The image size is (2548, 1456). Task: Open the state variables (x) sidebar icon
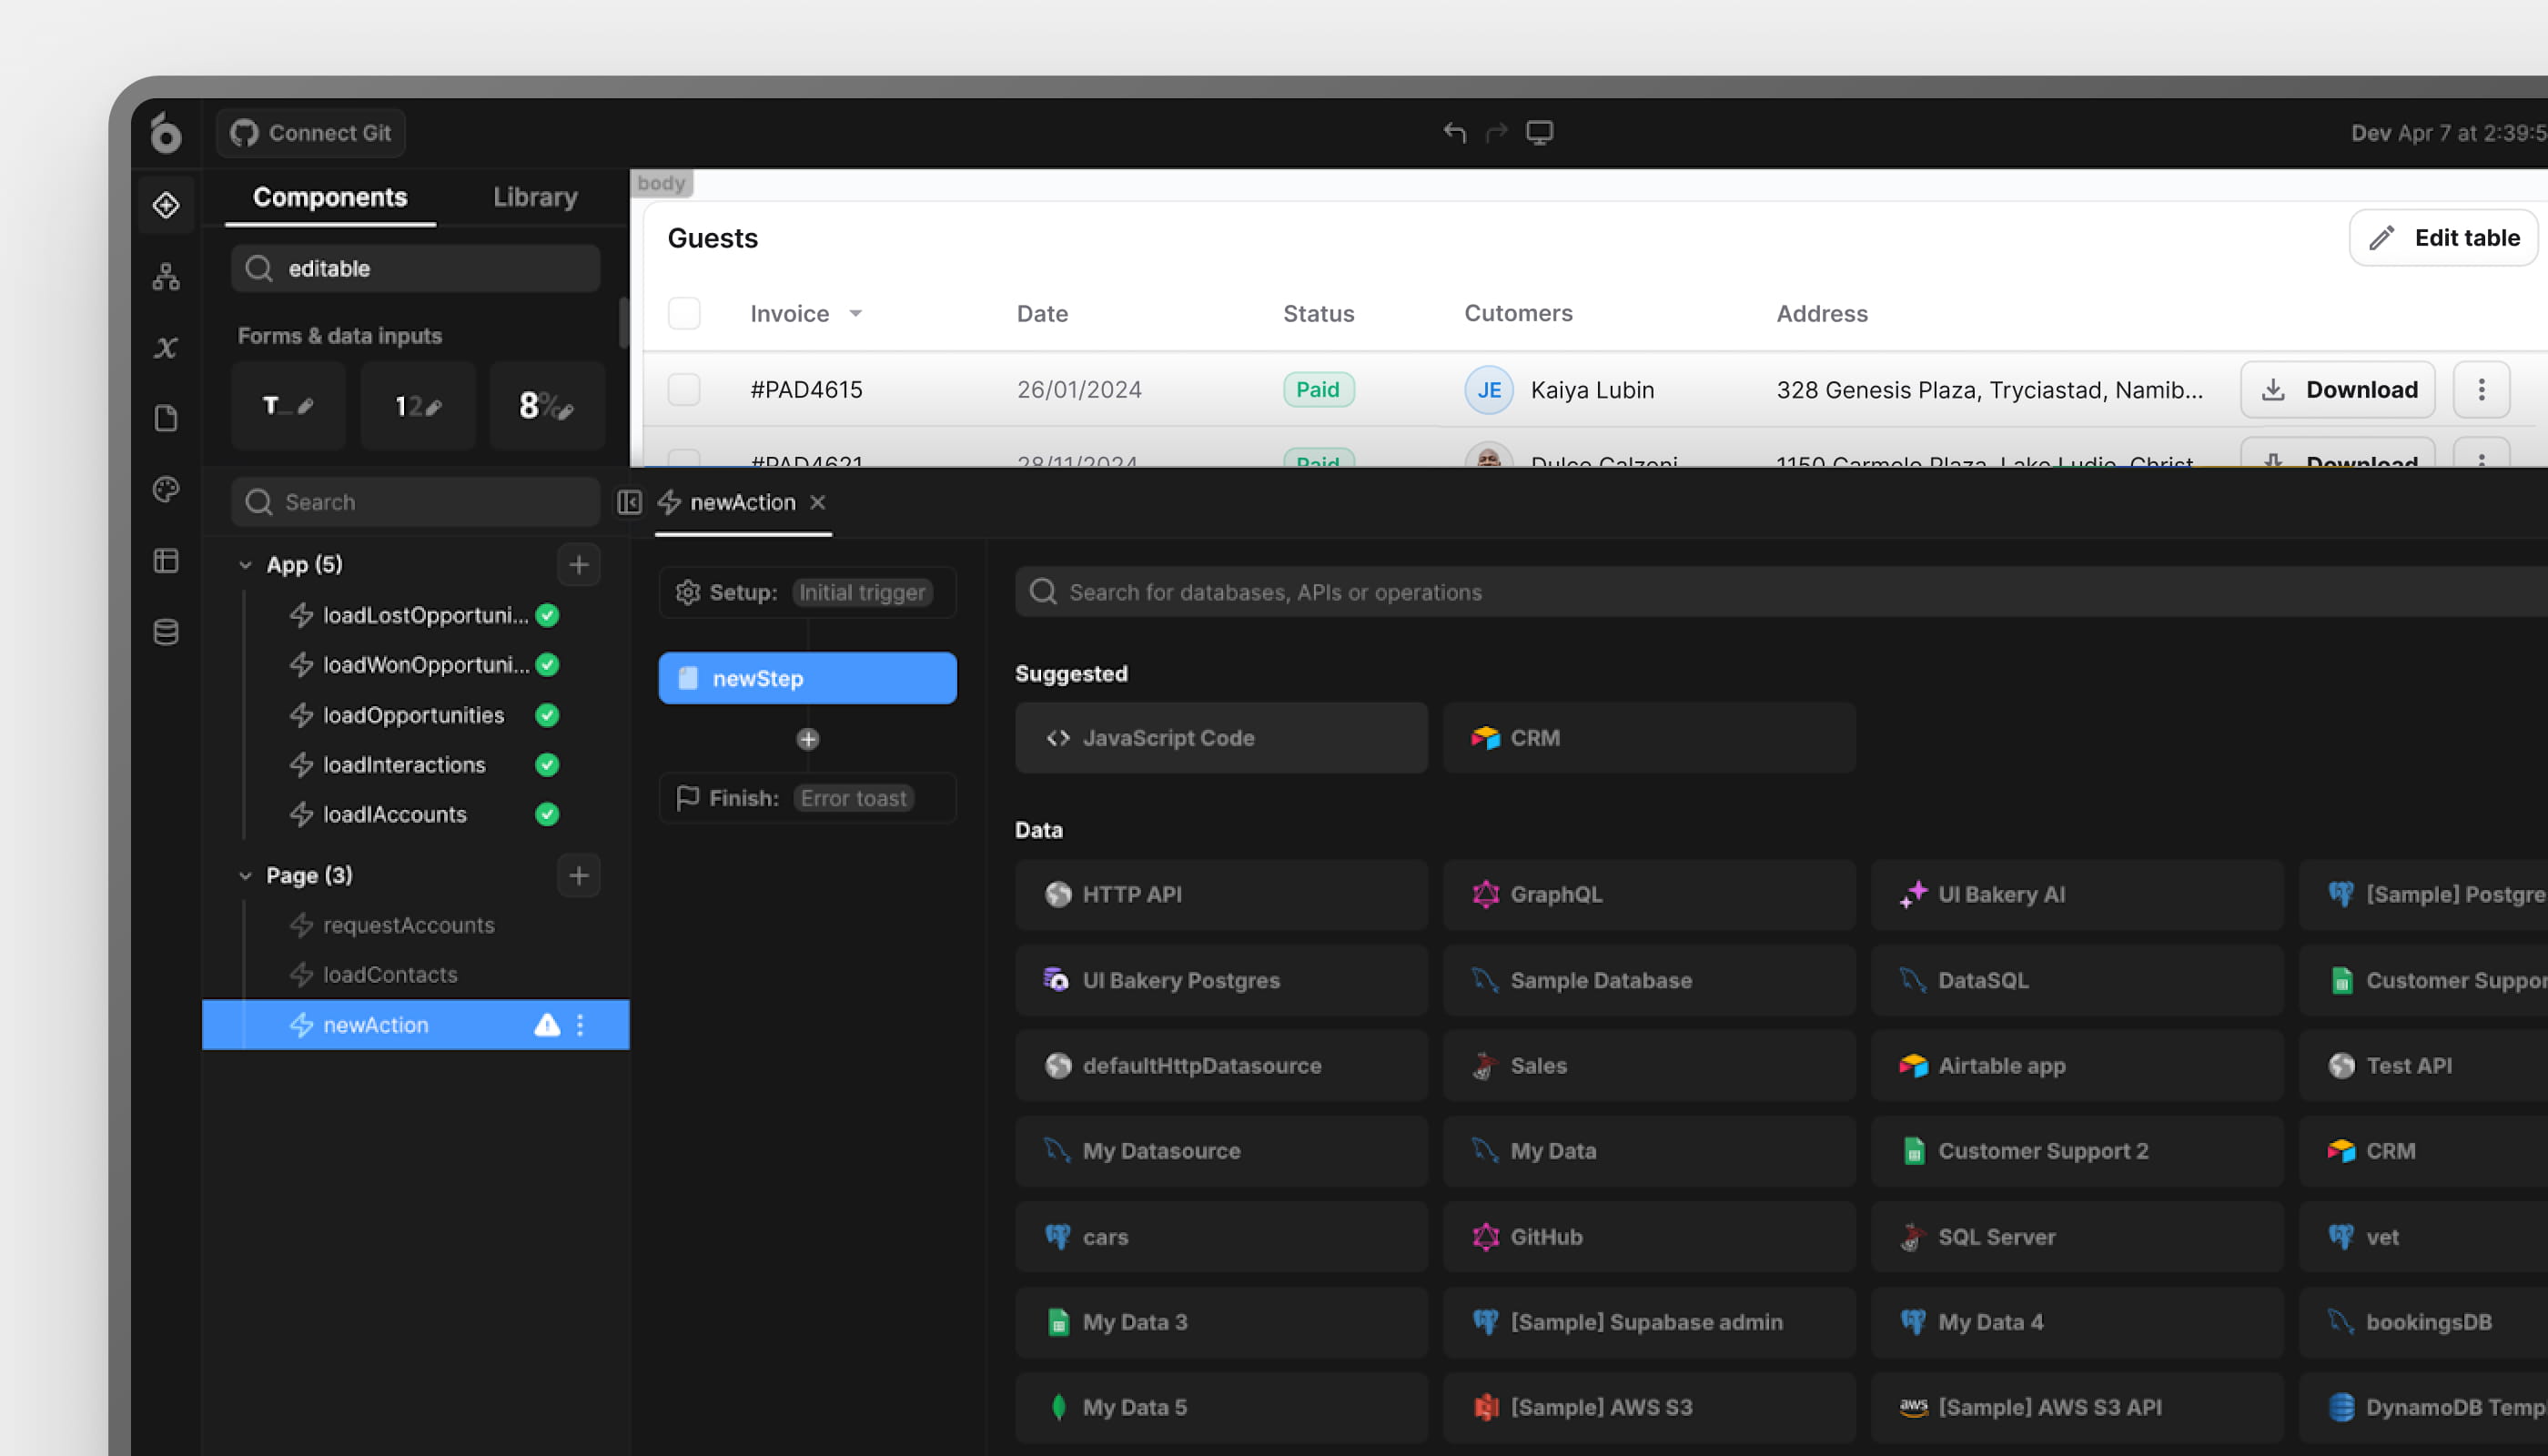pos(166,347)
